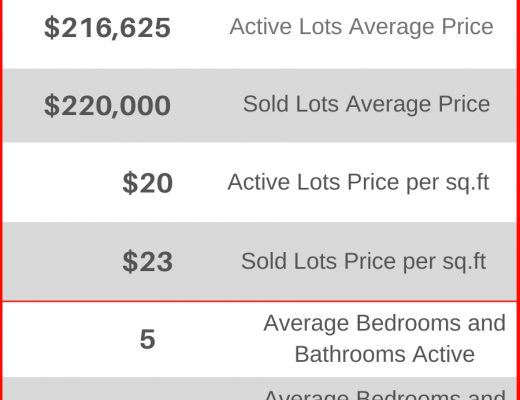Click the red vertical border on the left edge
Viewport: 520px width, 400px height.
pos(1,200)
